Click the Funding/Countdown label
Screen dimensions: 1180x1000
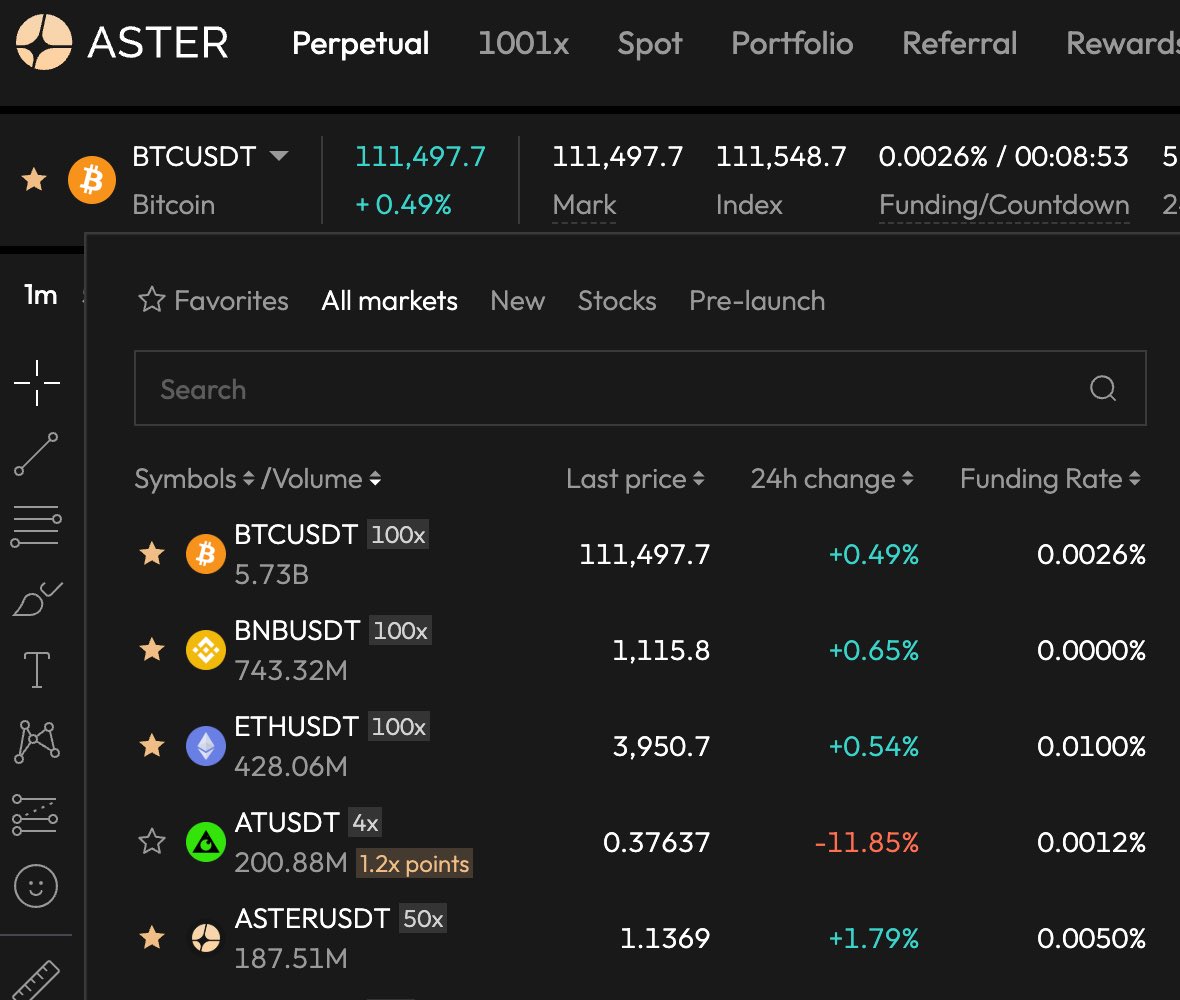(1004, 205)
